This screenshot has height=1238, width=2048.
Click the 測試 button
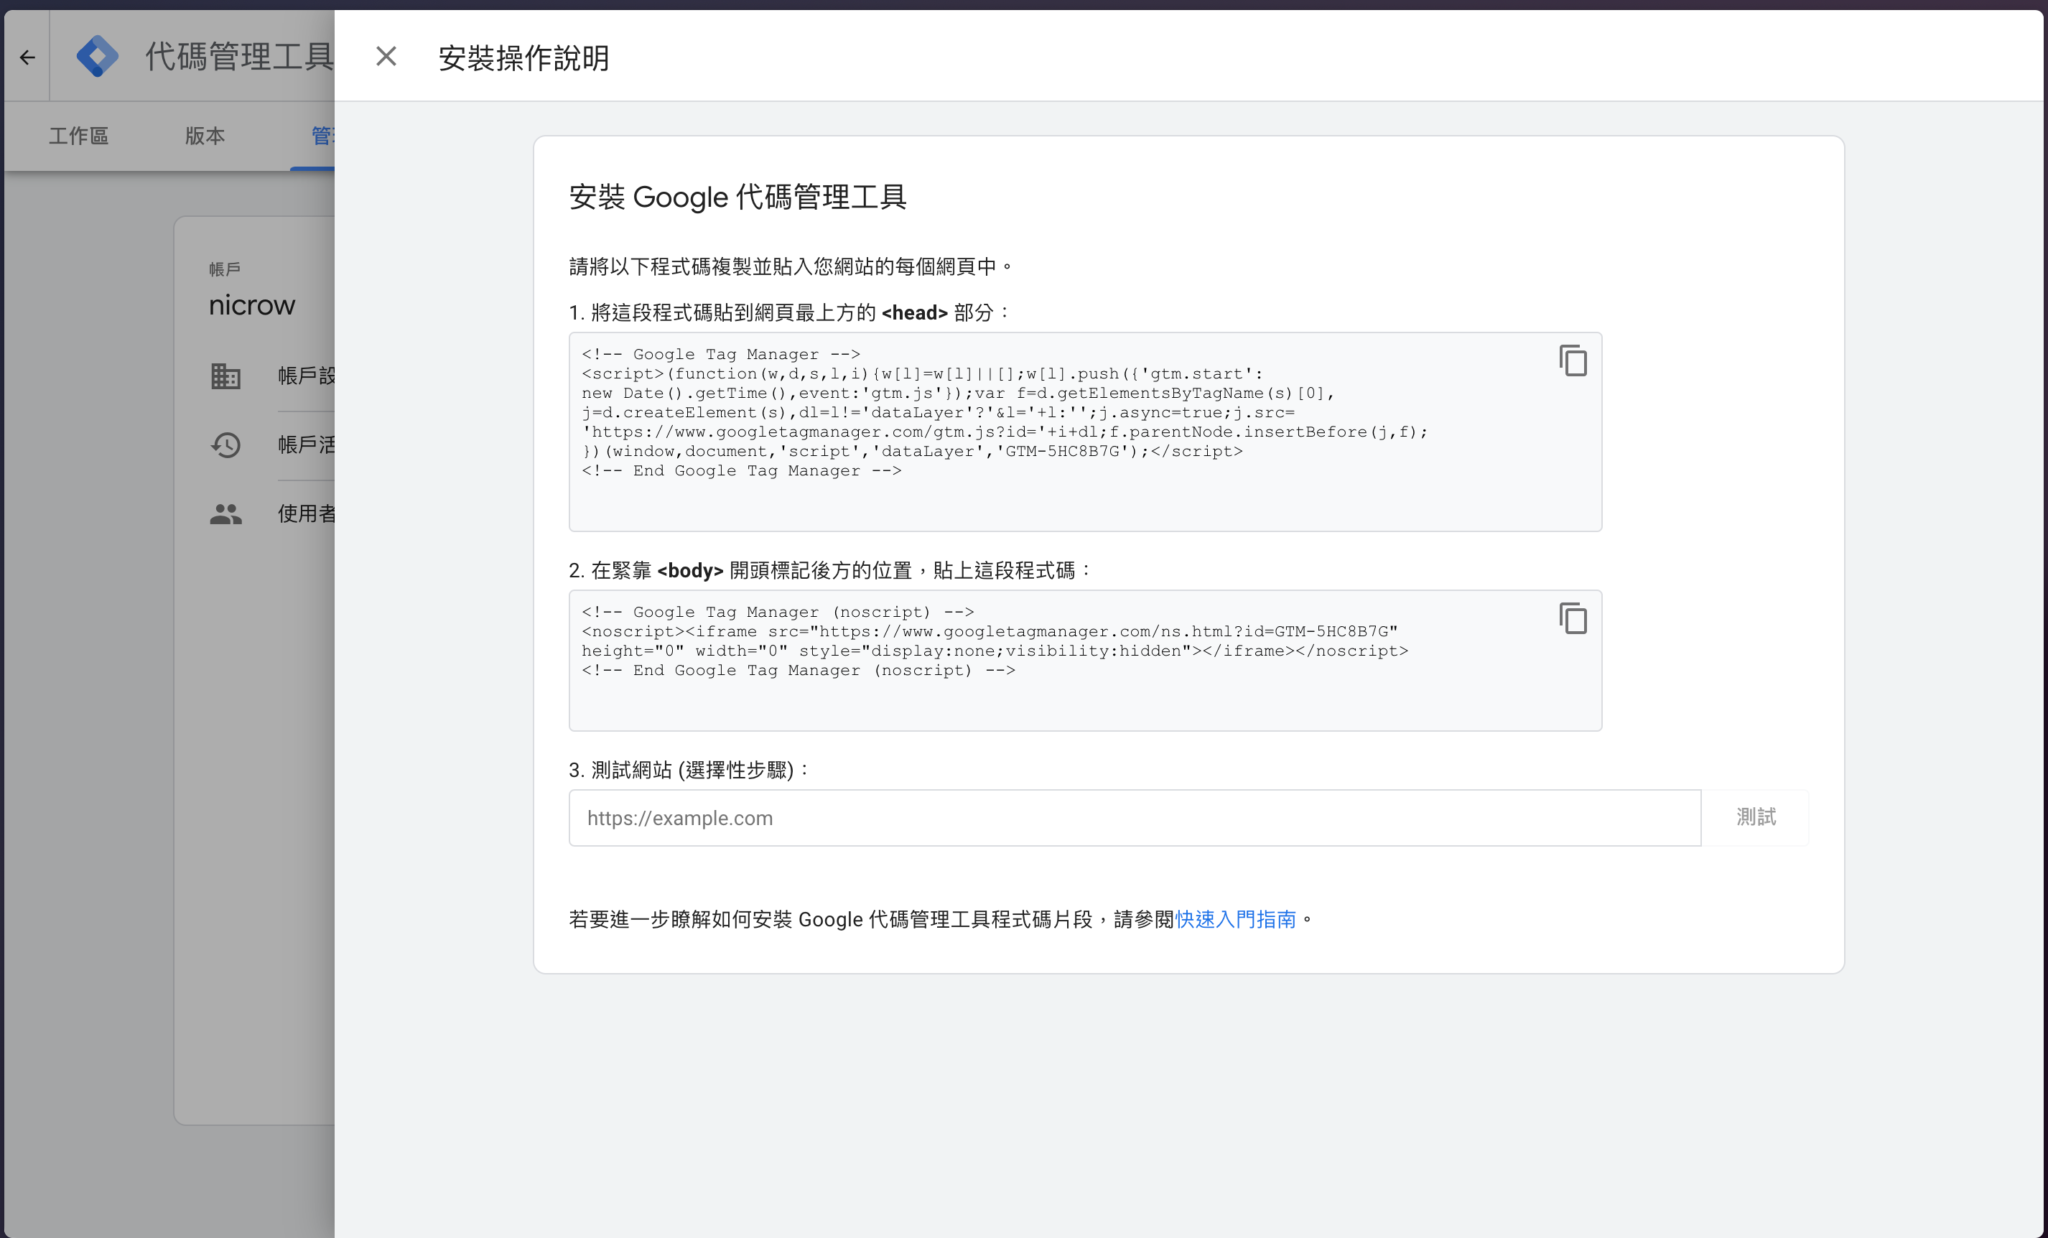1756,818
